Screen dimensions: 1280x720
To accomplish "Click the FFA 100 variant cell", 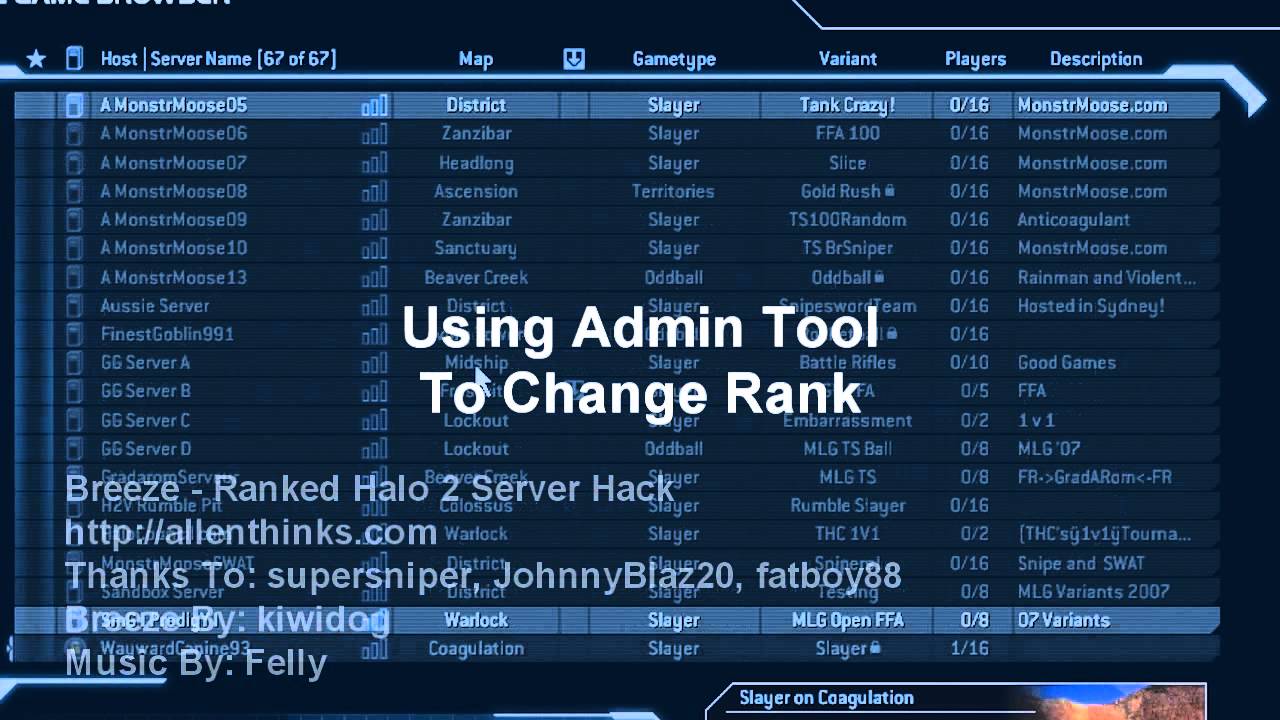I will (847, 134).
